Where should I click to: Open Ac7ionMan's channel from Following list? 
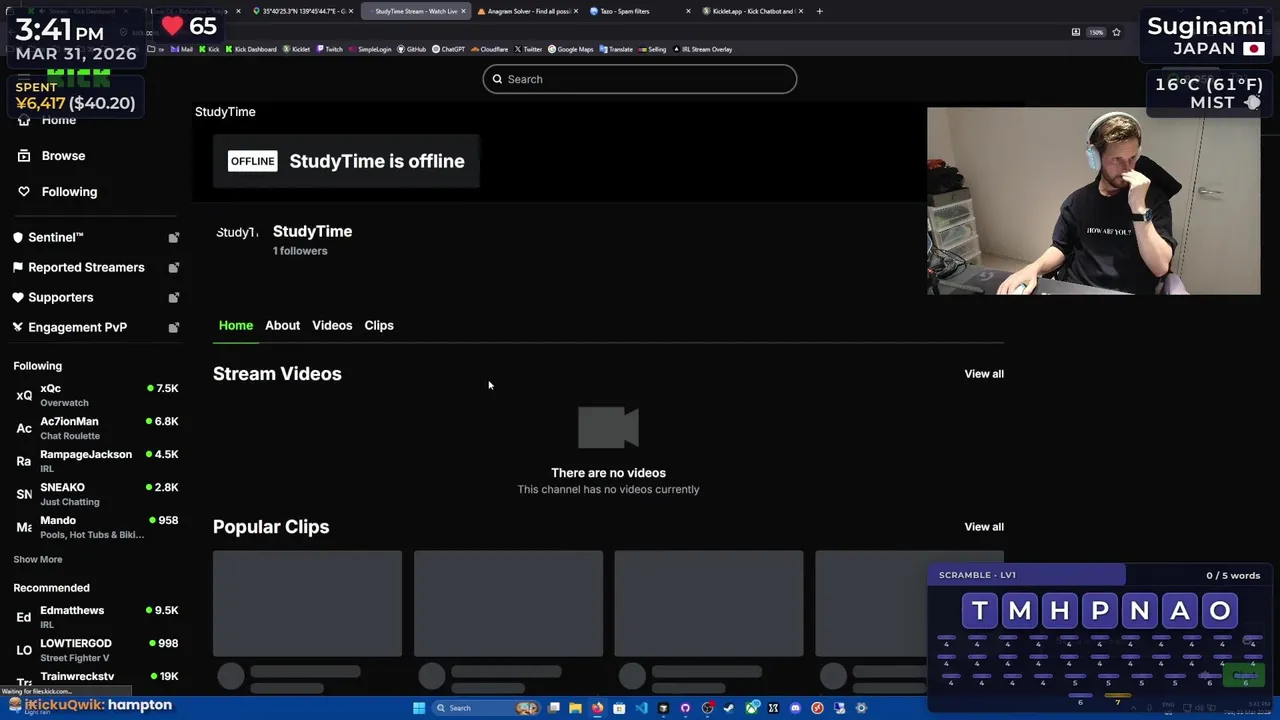pos(97,428)
